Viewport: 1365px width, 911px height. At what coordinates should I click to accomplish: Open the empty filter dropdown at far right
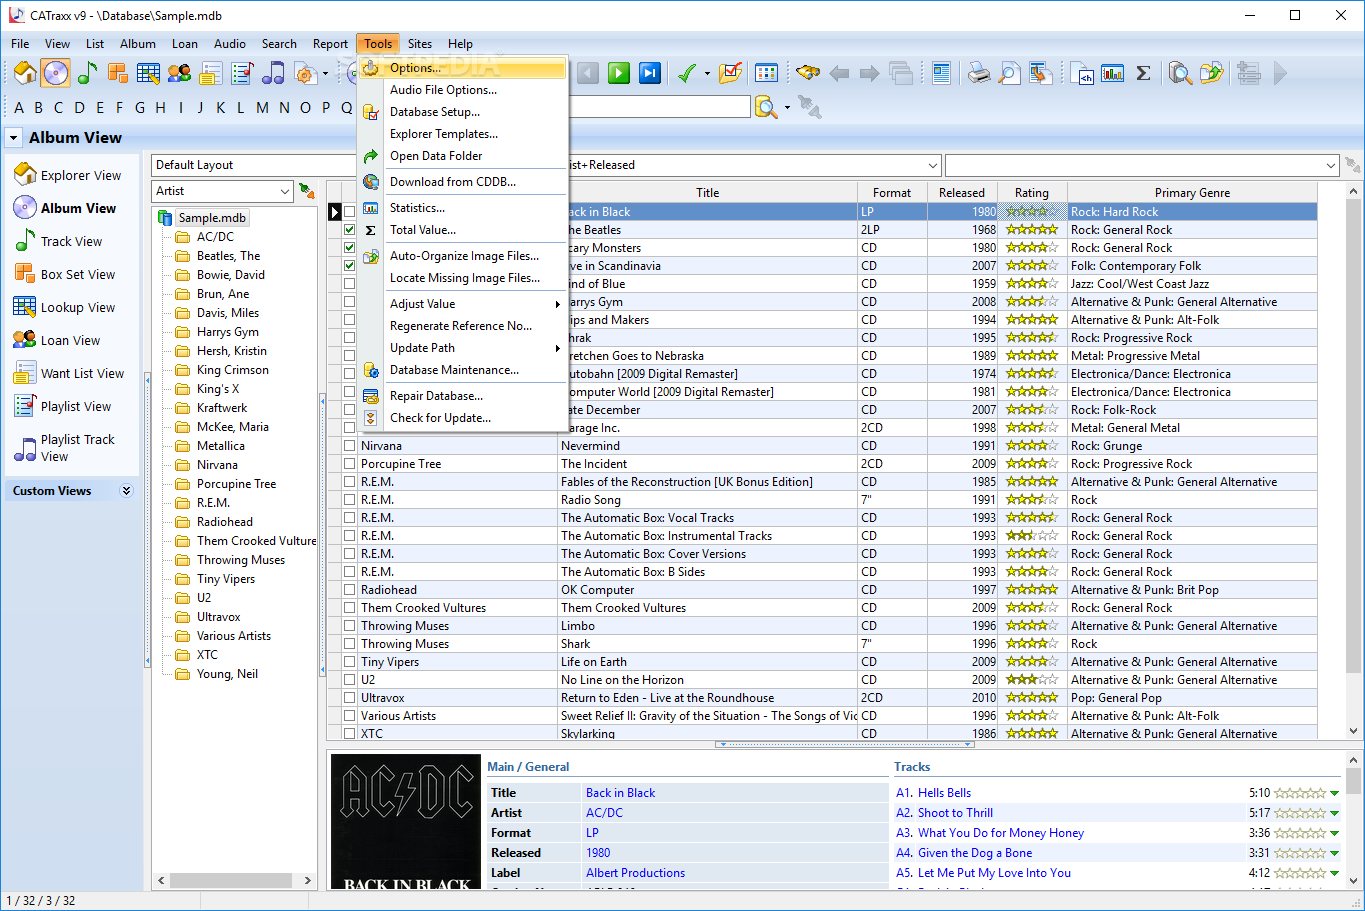[1330, 165]
